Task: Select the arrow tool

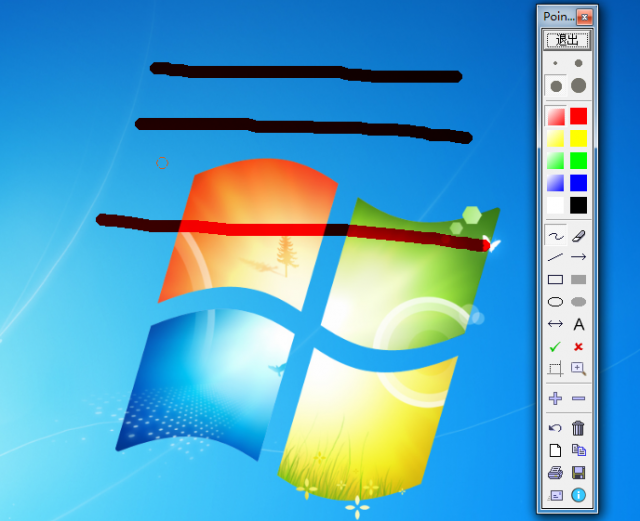Action: pyautogui.click(x=578, y=257)
